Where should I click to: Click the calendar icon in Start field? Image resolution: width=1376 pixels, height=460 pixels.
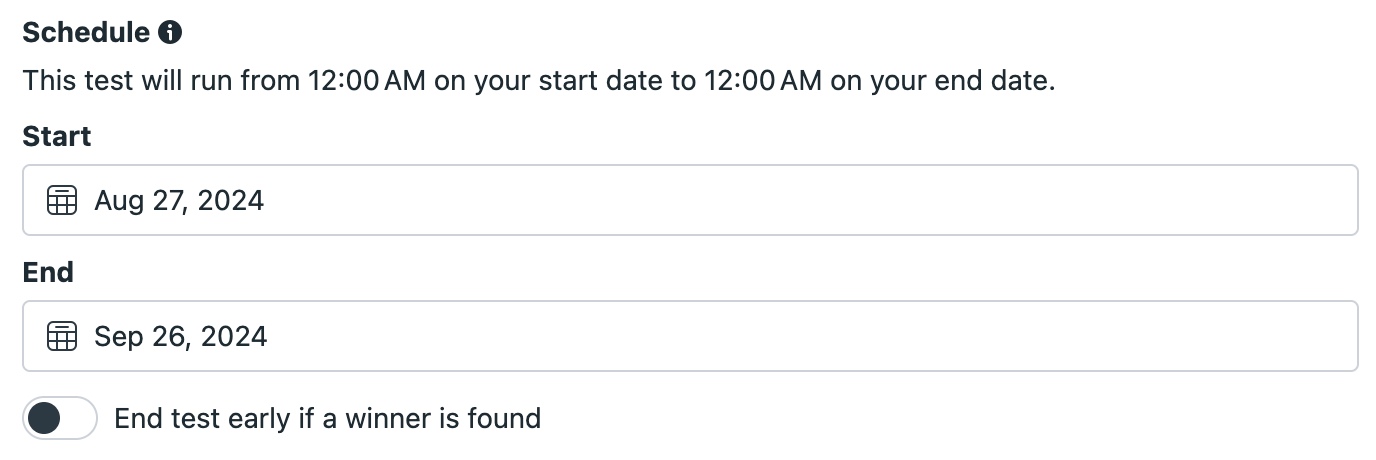pyautogui.click(x=62, y=201)
